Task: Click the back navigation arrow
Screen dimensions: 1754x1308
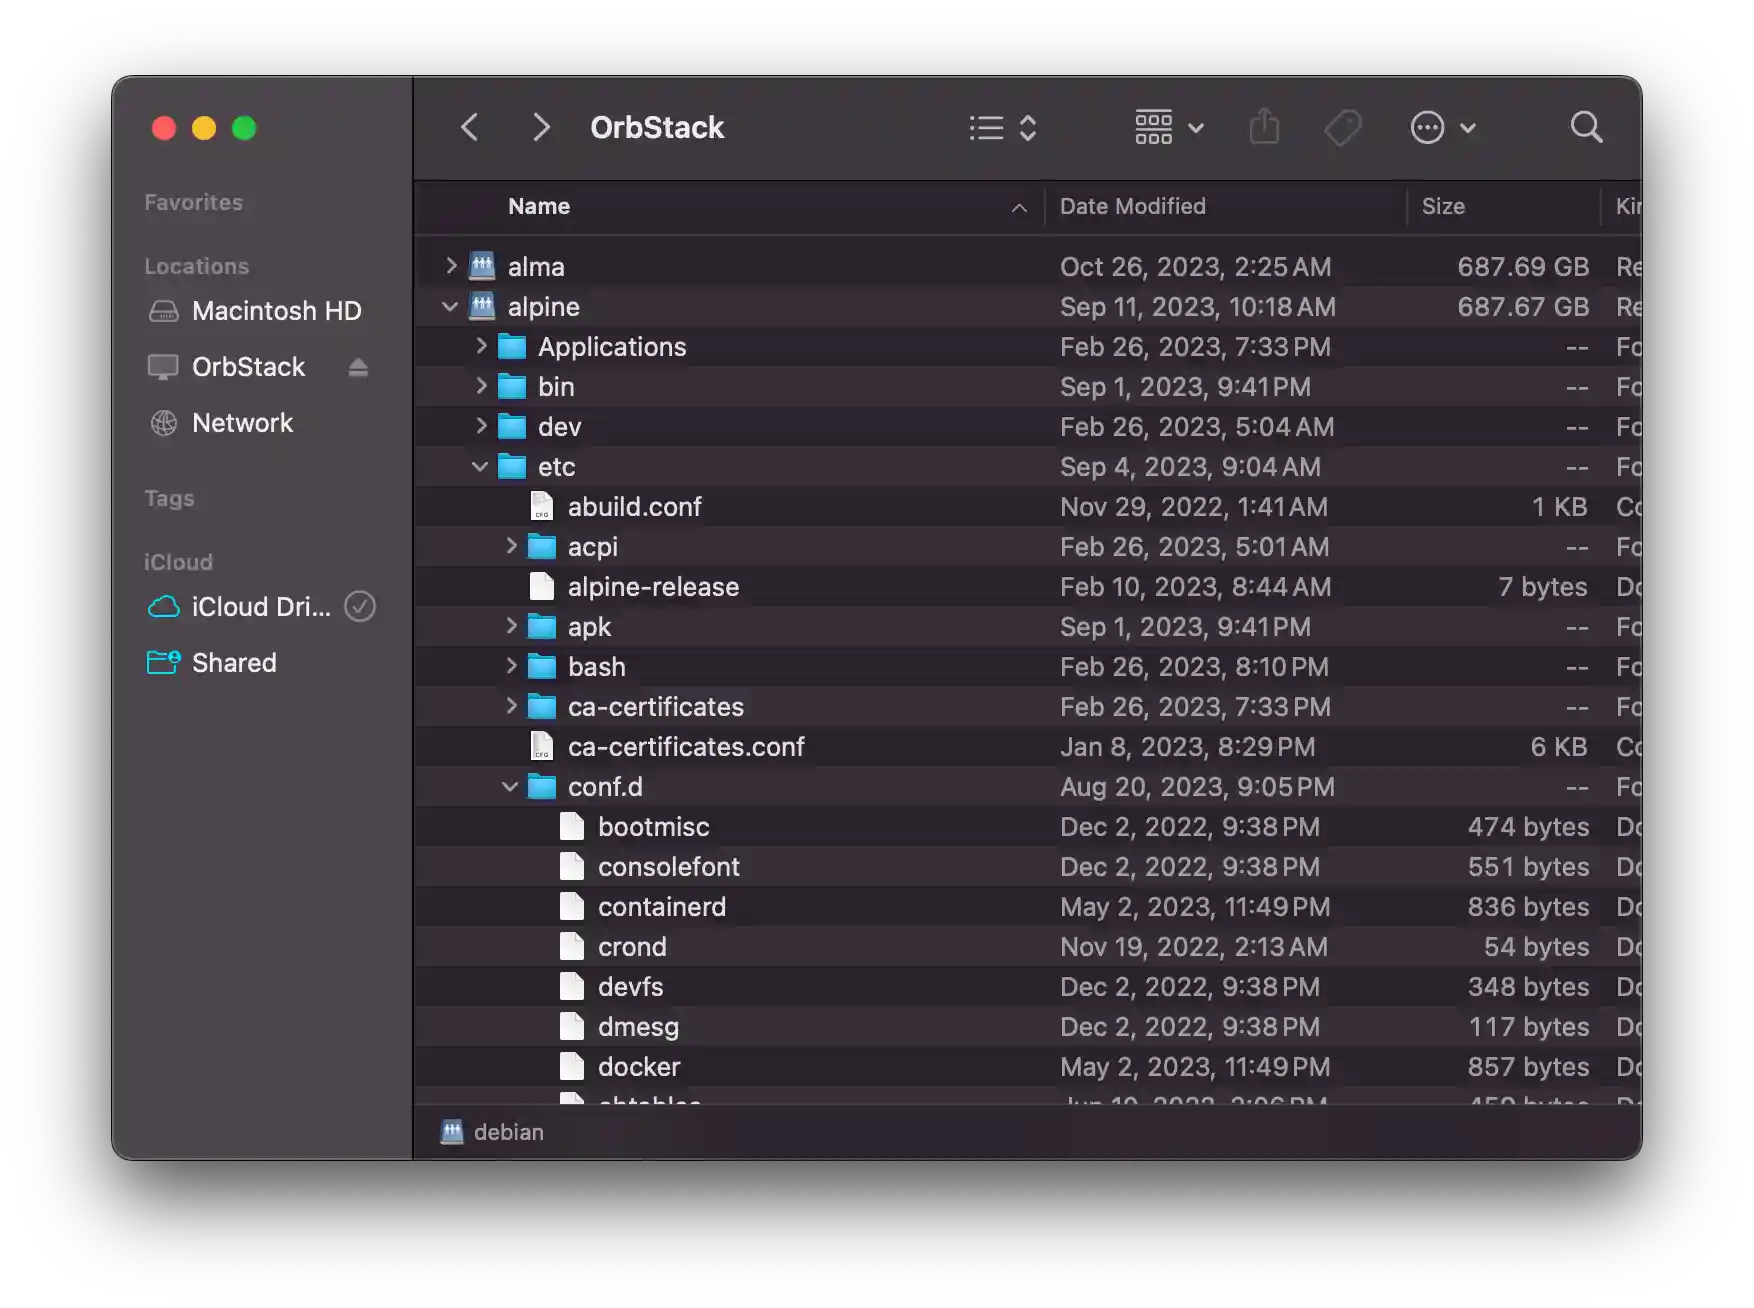Action: coord(469,127)
